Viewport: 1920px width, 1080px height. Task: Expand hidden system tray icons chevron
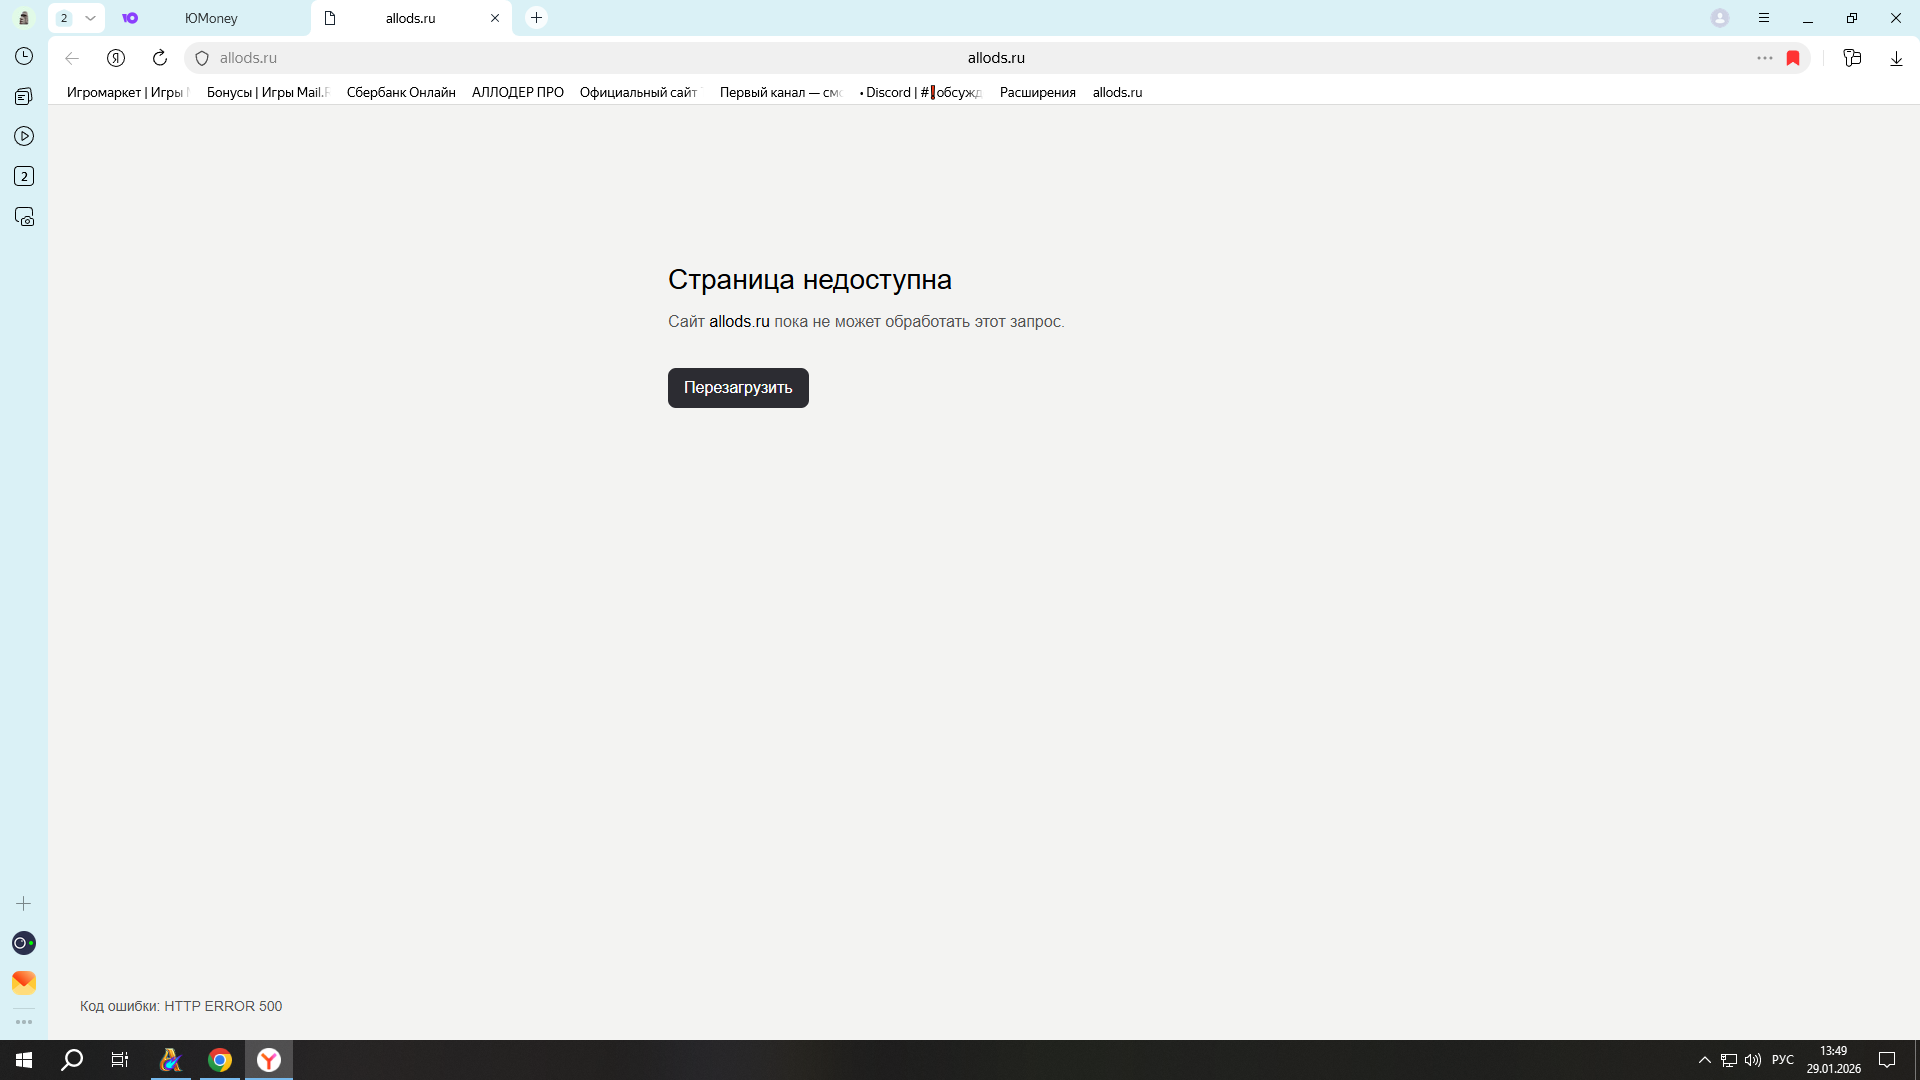pyautogui.click(x=1704, y=1060)
